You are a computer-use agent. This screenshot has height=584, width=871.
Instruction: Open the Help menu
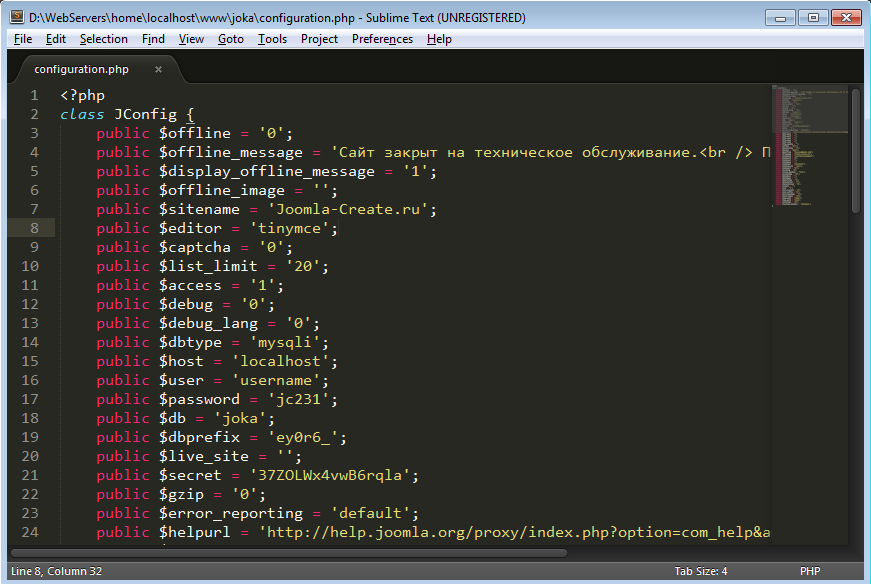click(439, 39)
